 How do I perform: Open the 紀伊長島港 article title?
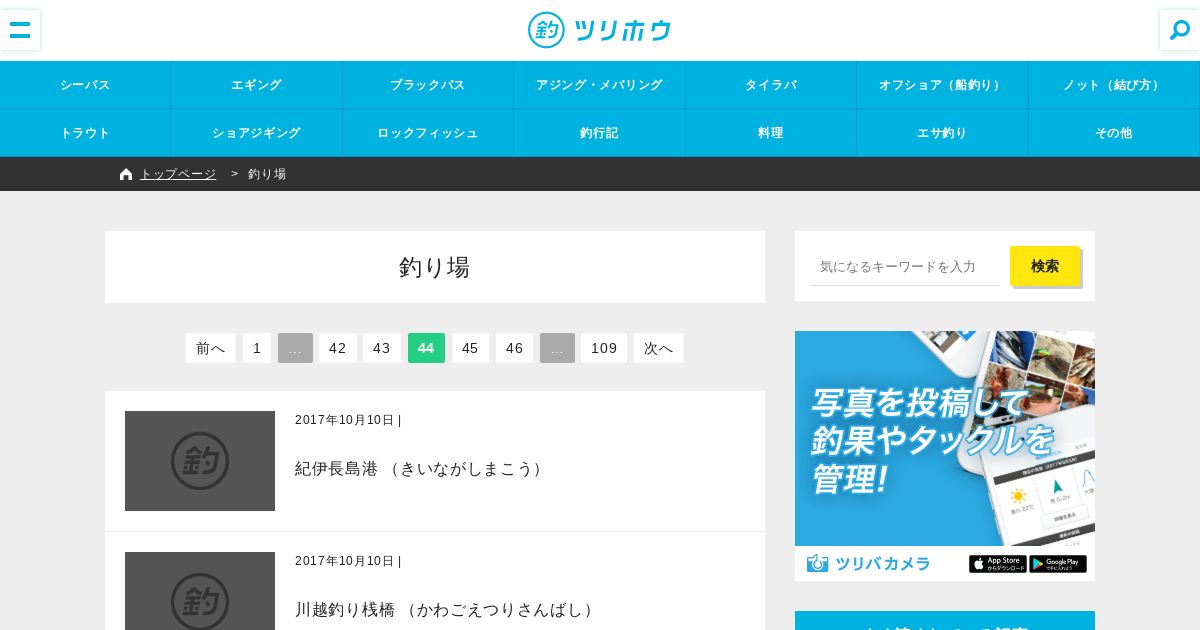(420, 469)
